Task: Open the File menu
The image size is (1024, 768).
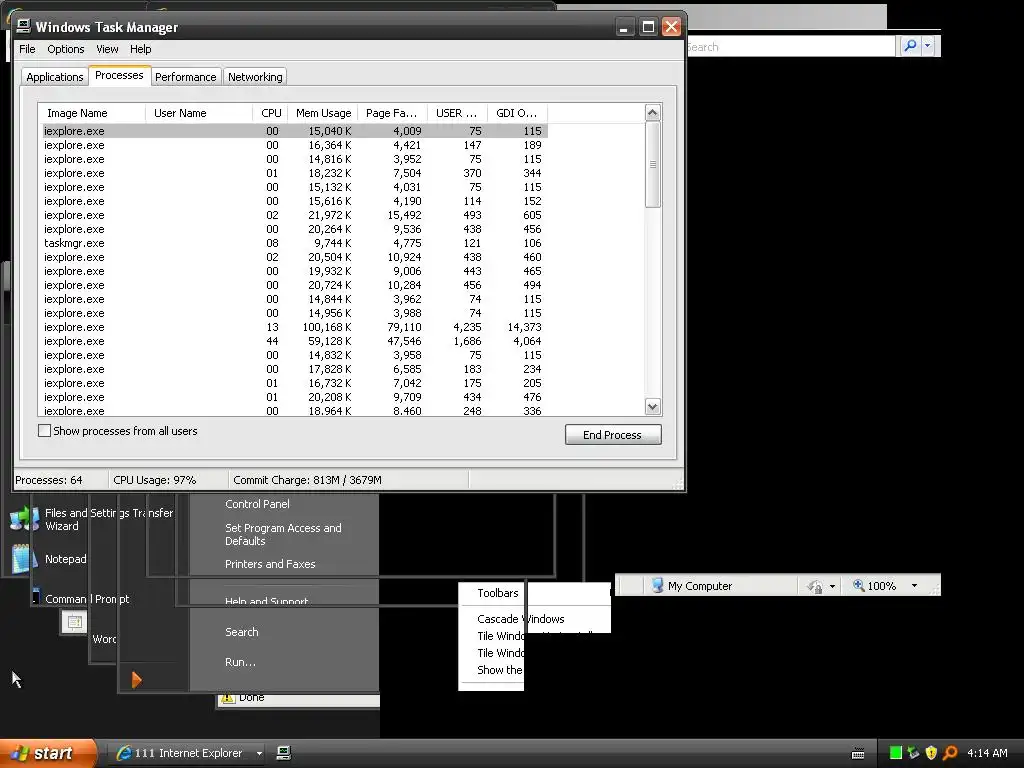Action: tap(27, 49)
